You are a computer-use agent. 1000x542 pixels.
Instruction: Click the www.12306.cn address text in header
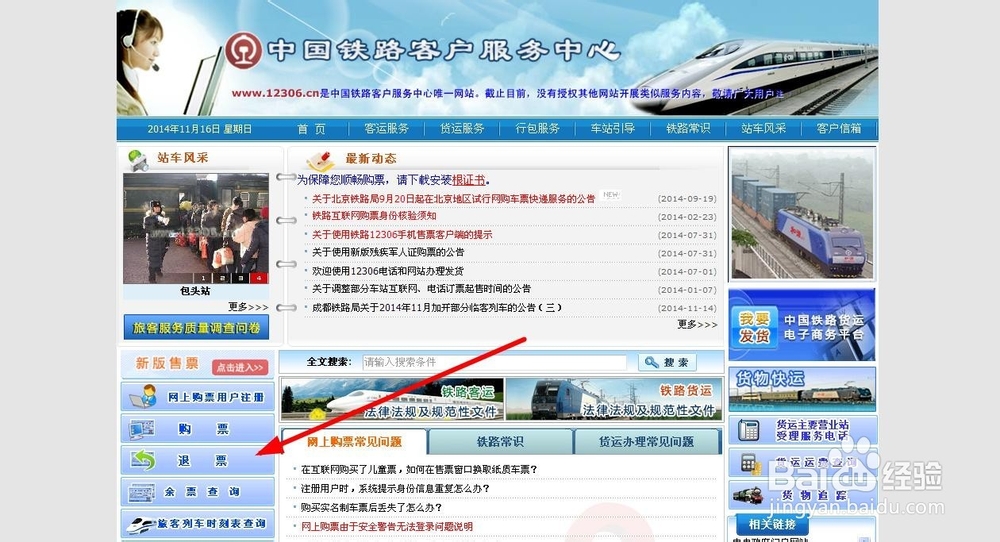(x=275, y=94)
